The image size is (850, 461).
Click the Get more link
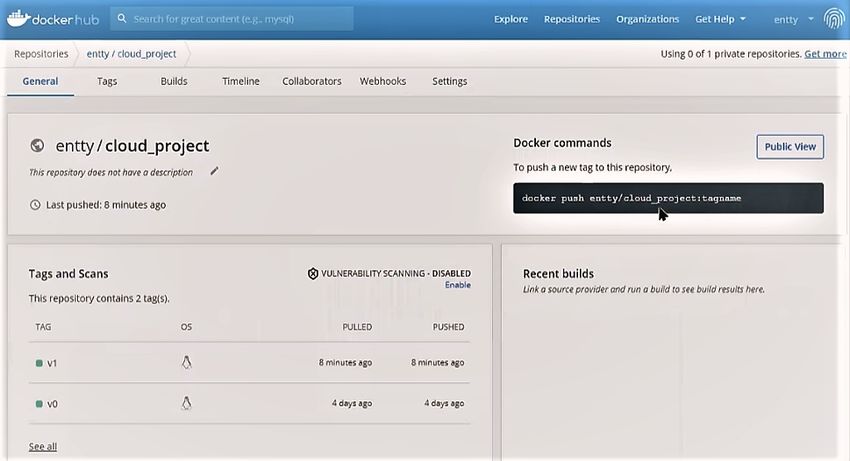[x=825, y=54]
